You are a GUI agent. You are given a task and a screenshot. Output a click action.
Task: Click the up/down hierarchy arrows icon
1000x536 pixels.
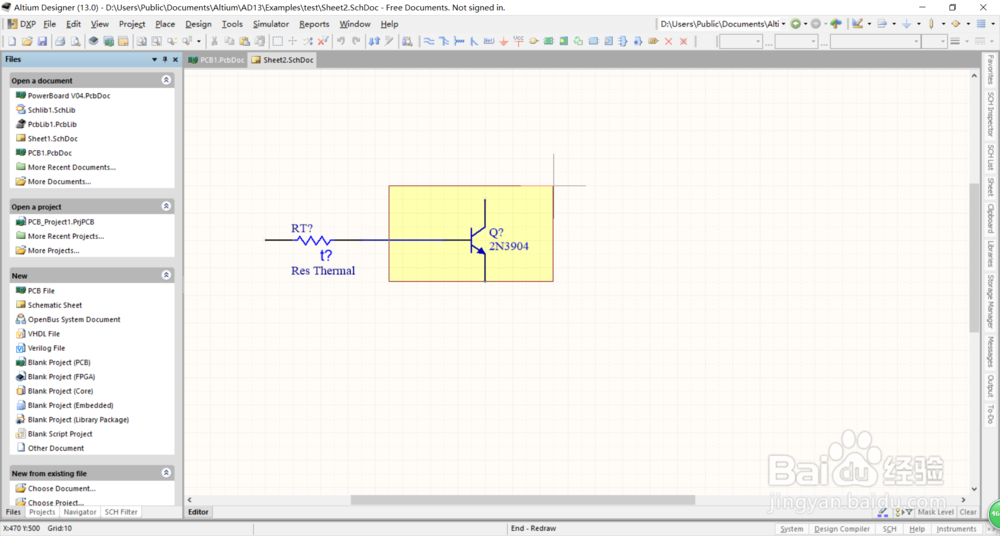[374, 41]
